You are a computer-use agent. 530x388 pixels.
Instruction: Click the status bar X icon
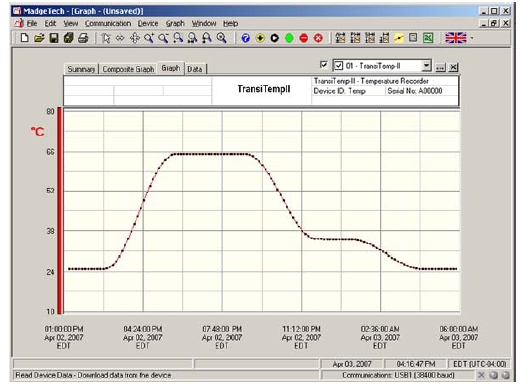point(481,375)
